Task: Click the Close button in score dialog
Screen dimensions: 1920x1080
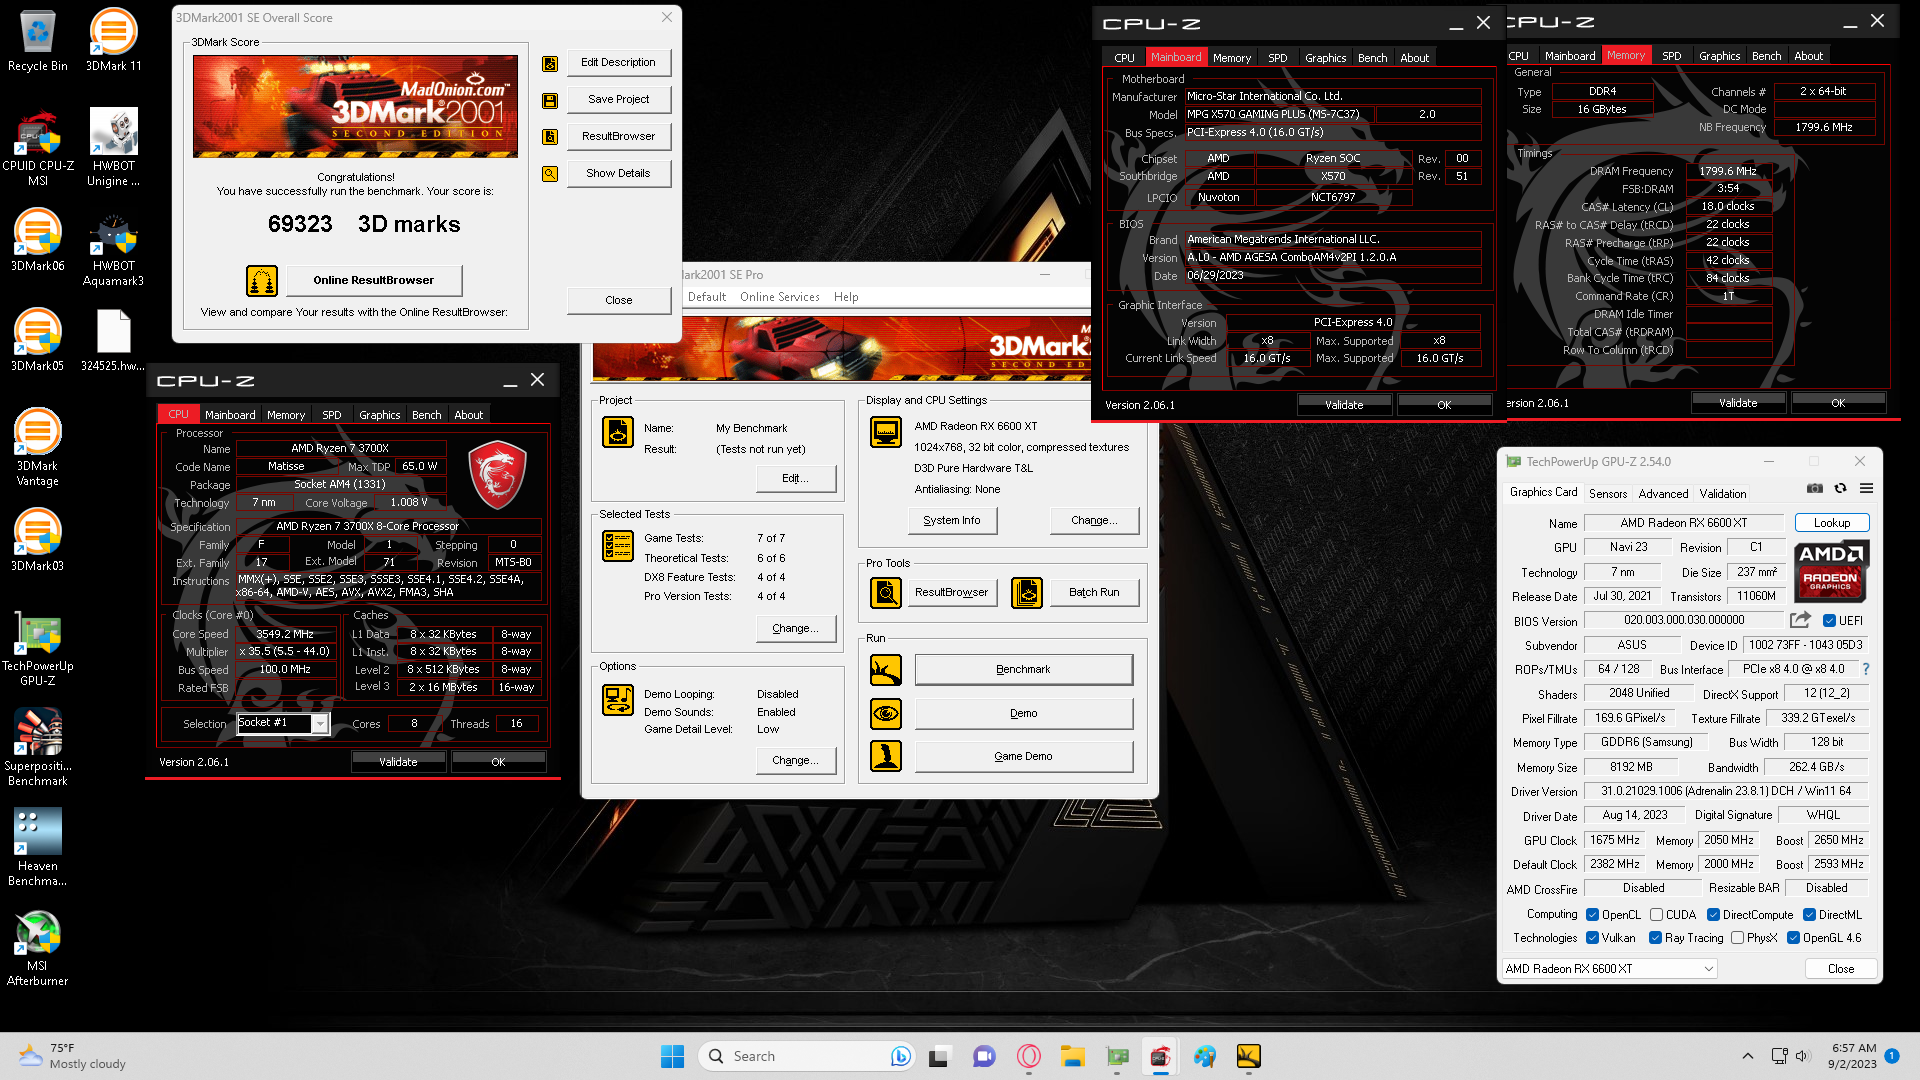Action: [618, 300]
